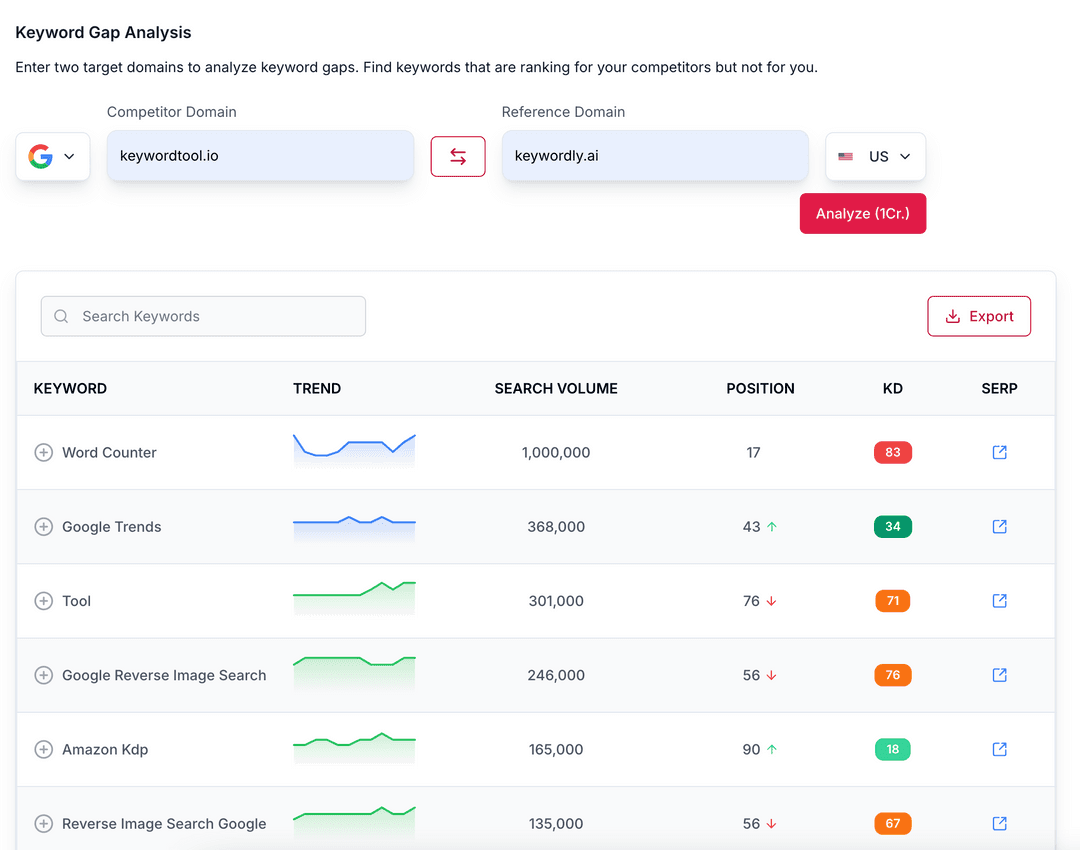Viewport: 1080px width, 850px height.
Task: Click the down arrow beside position 76
Action: pyautogui.click(x=772, y=601)
